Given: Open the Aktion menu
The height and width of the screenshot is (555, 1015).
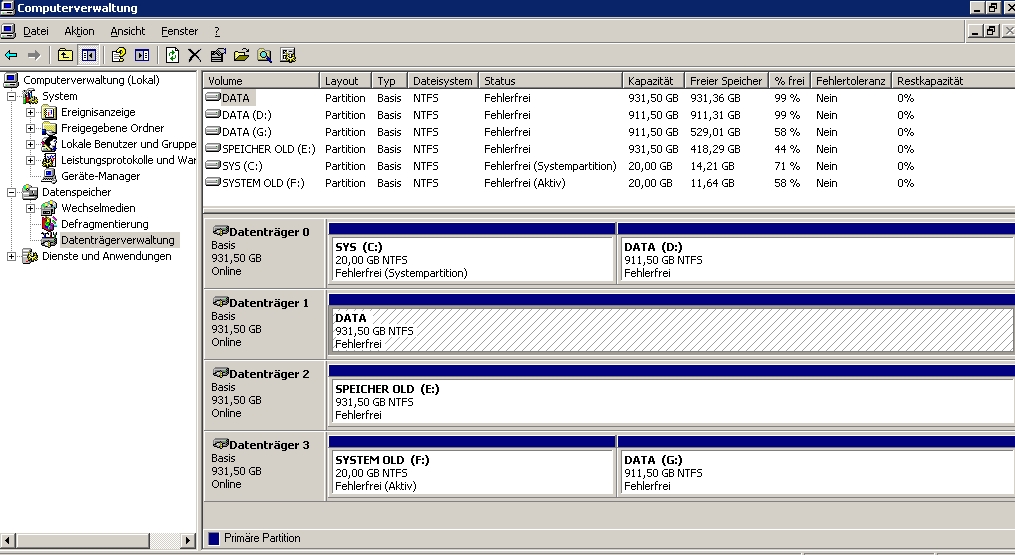Looking at the screenshot, I should point(79,31).
